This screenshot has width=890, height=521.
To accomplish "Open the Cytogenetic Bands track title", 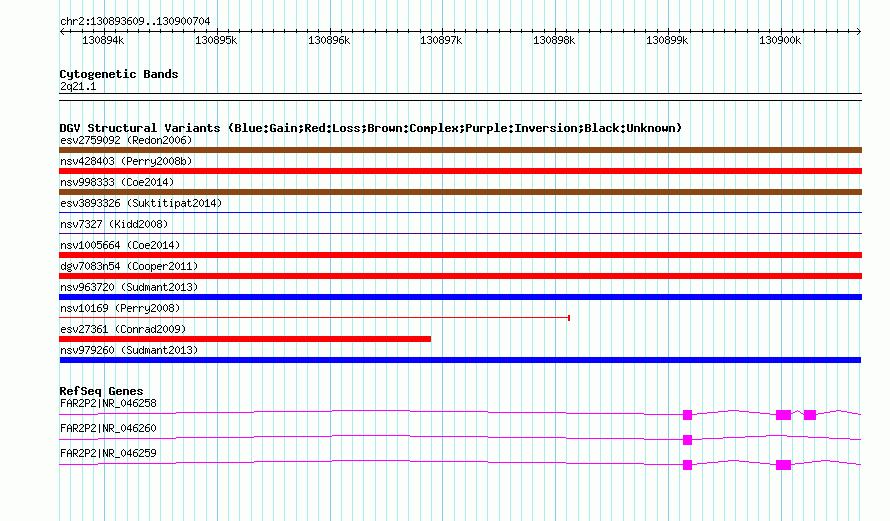I will (119, 74).
